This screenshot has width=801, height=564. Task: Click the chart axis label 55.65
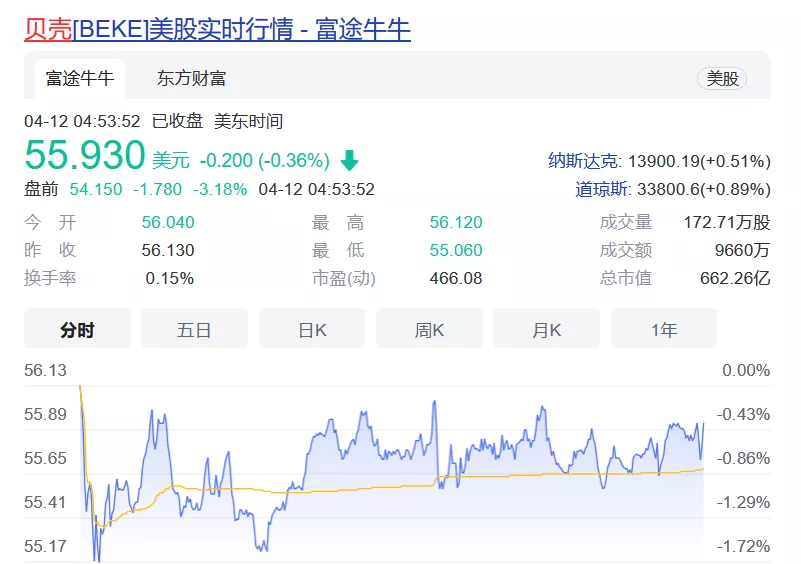[x=45, y=458]
